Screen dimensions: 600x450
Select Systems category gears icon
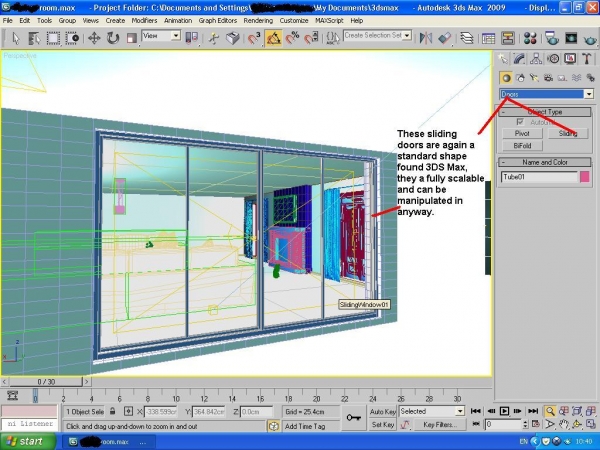pyautogui.click(x=590, y=78)
